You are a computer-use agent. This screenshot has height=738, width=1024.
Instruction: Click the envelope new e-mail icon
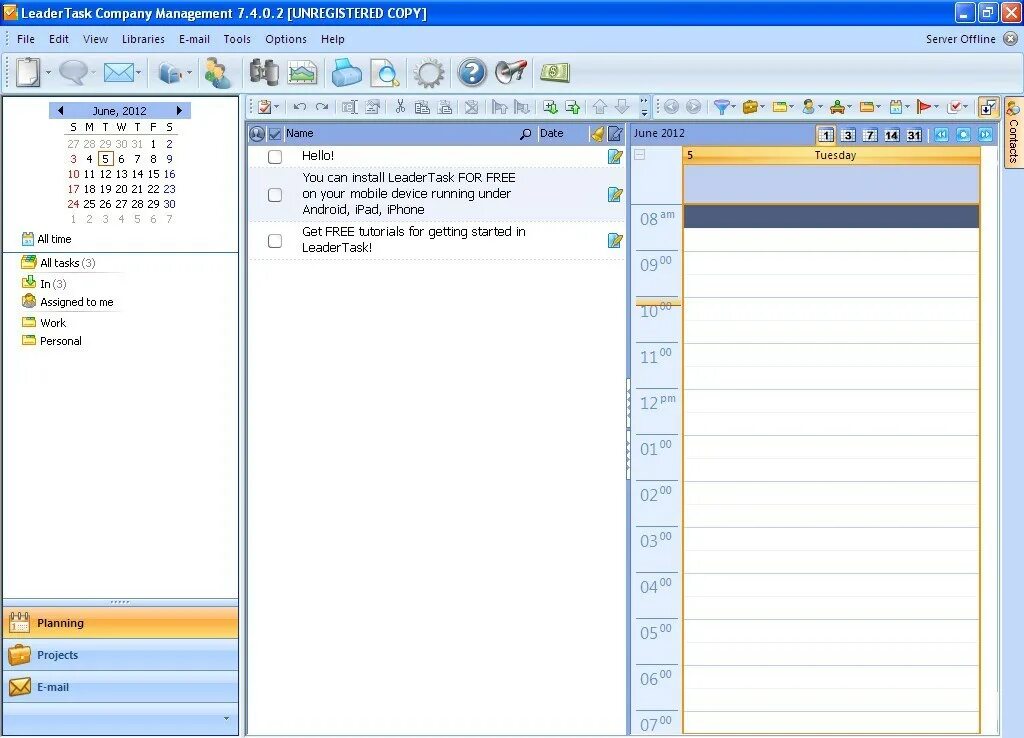click(x=118, y=72)
